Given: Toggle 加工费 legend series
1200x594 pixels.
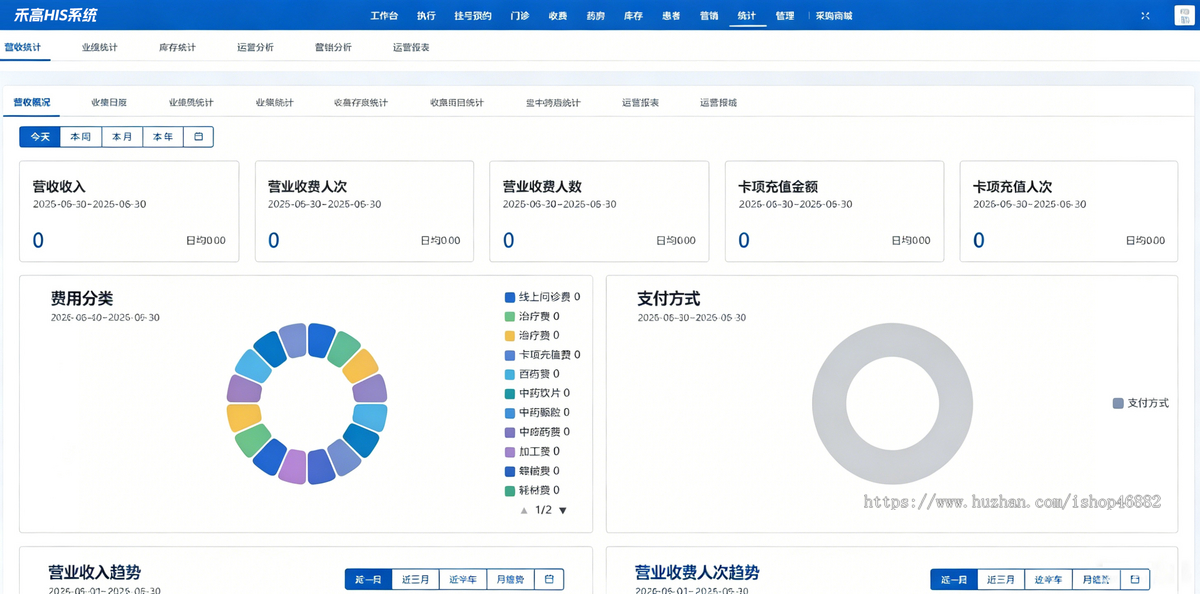Looking at the screenshot, I should click(x=532, y=452).
